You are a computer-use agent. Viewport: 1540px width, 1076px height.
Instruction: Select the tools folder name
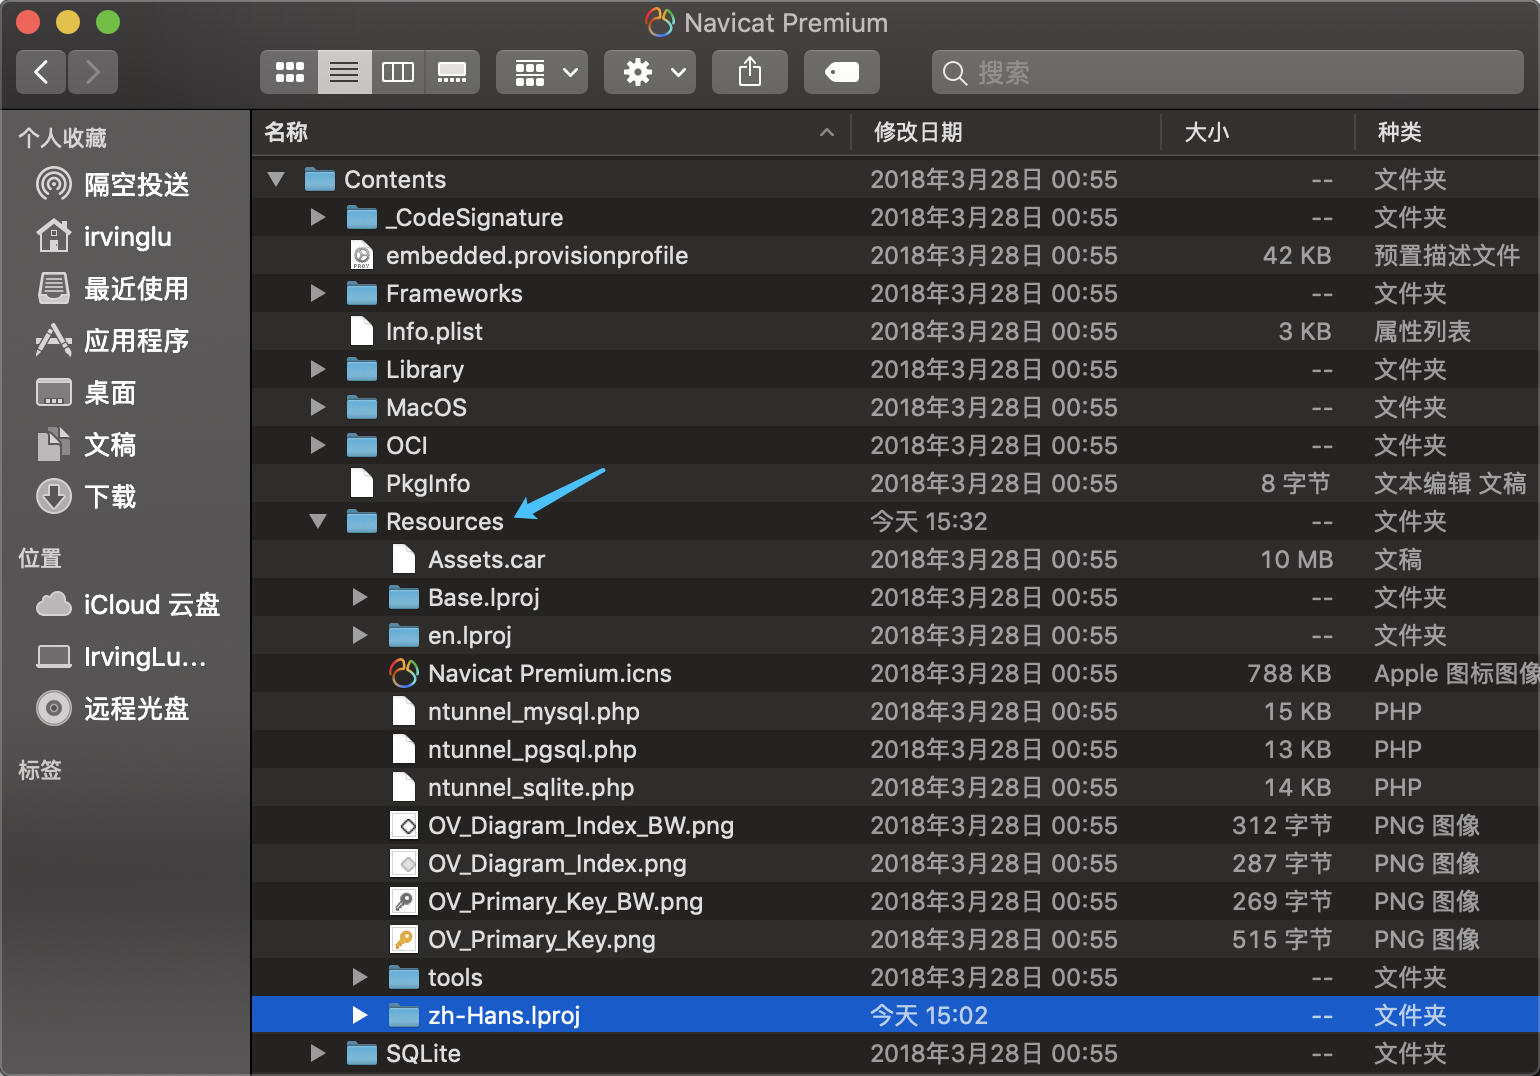(x=455, y=978)
